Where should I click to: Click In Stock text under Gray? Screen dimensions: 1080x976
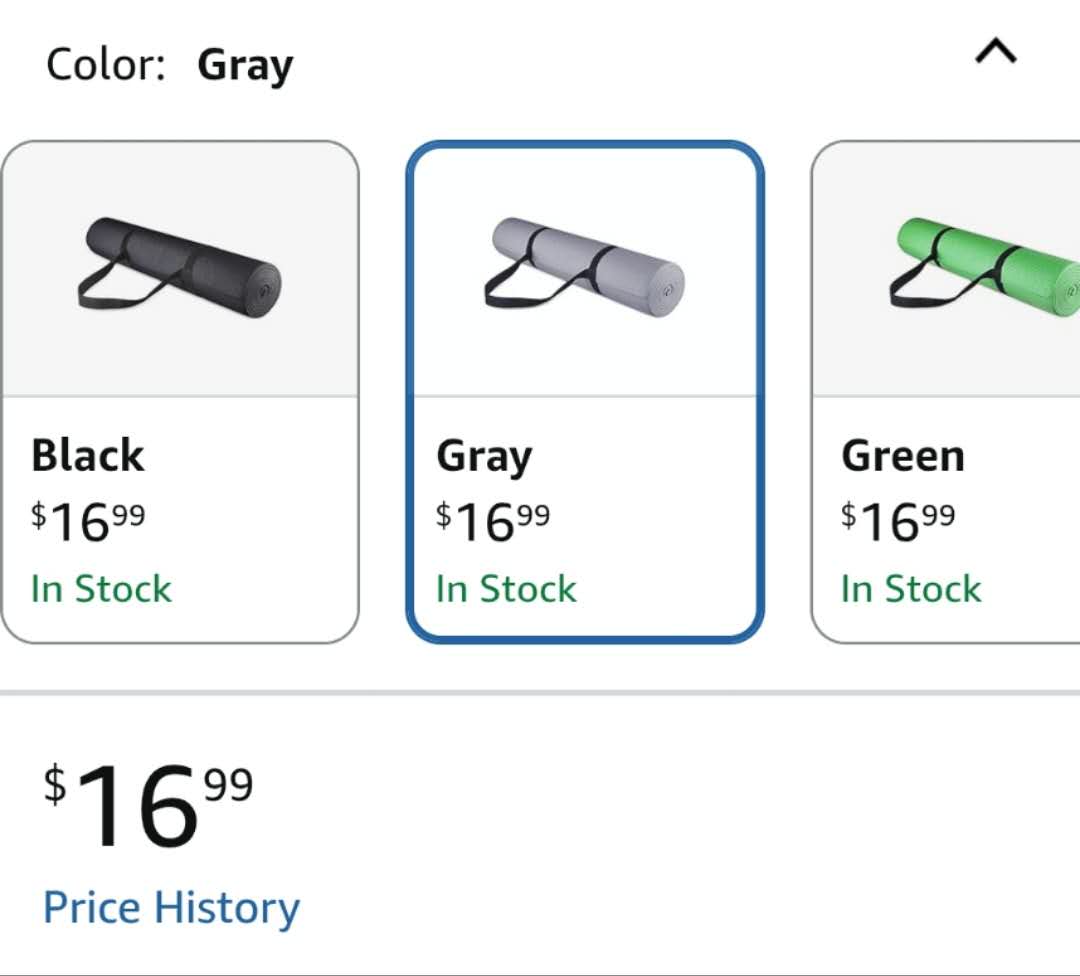(506, 589)
